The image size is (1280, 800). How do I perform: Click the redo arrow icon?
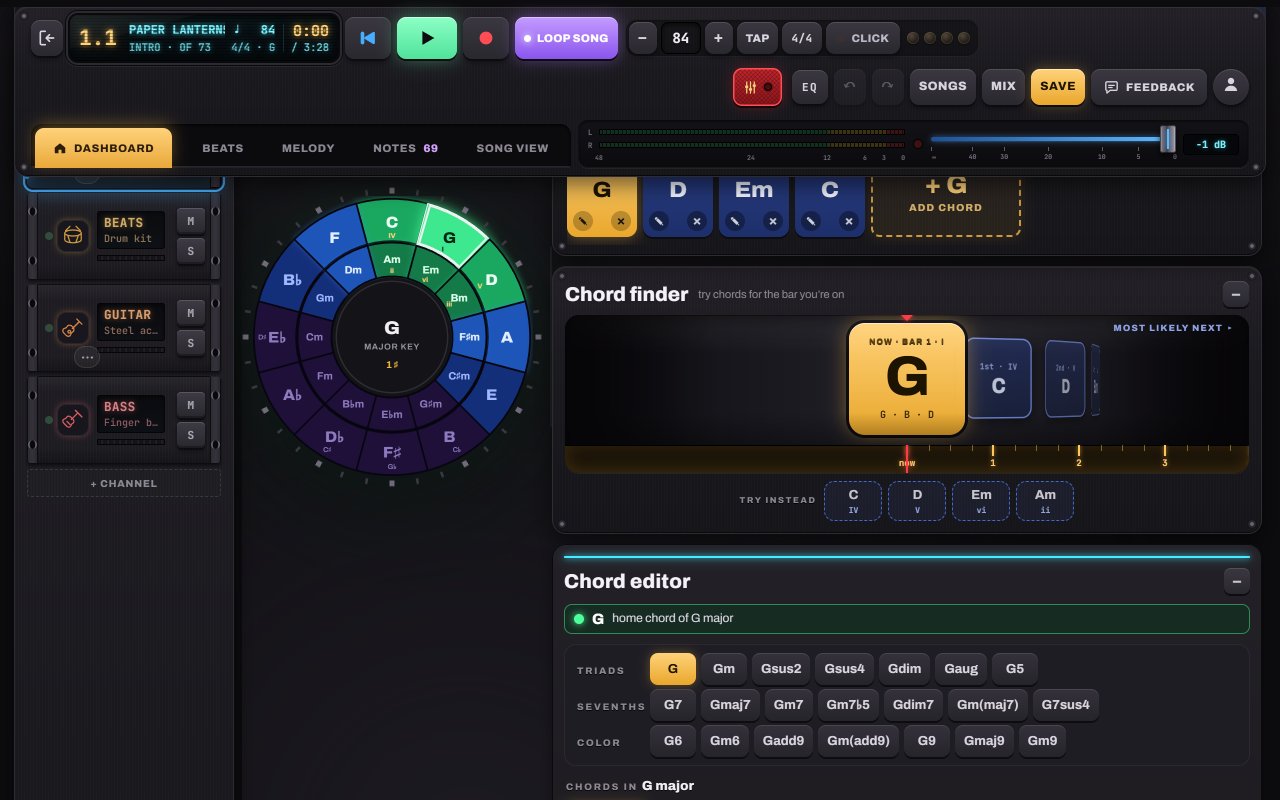pos(888,87)
